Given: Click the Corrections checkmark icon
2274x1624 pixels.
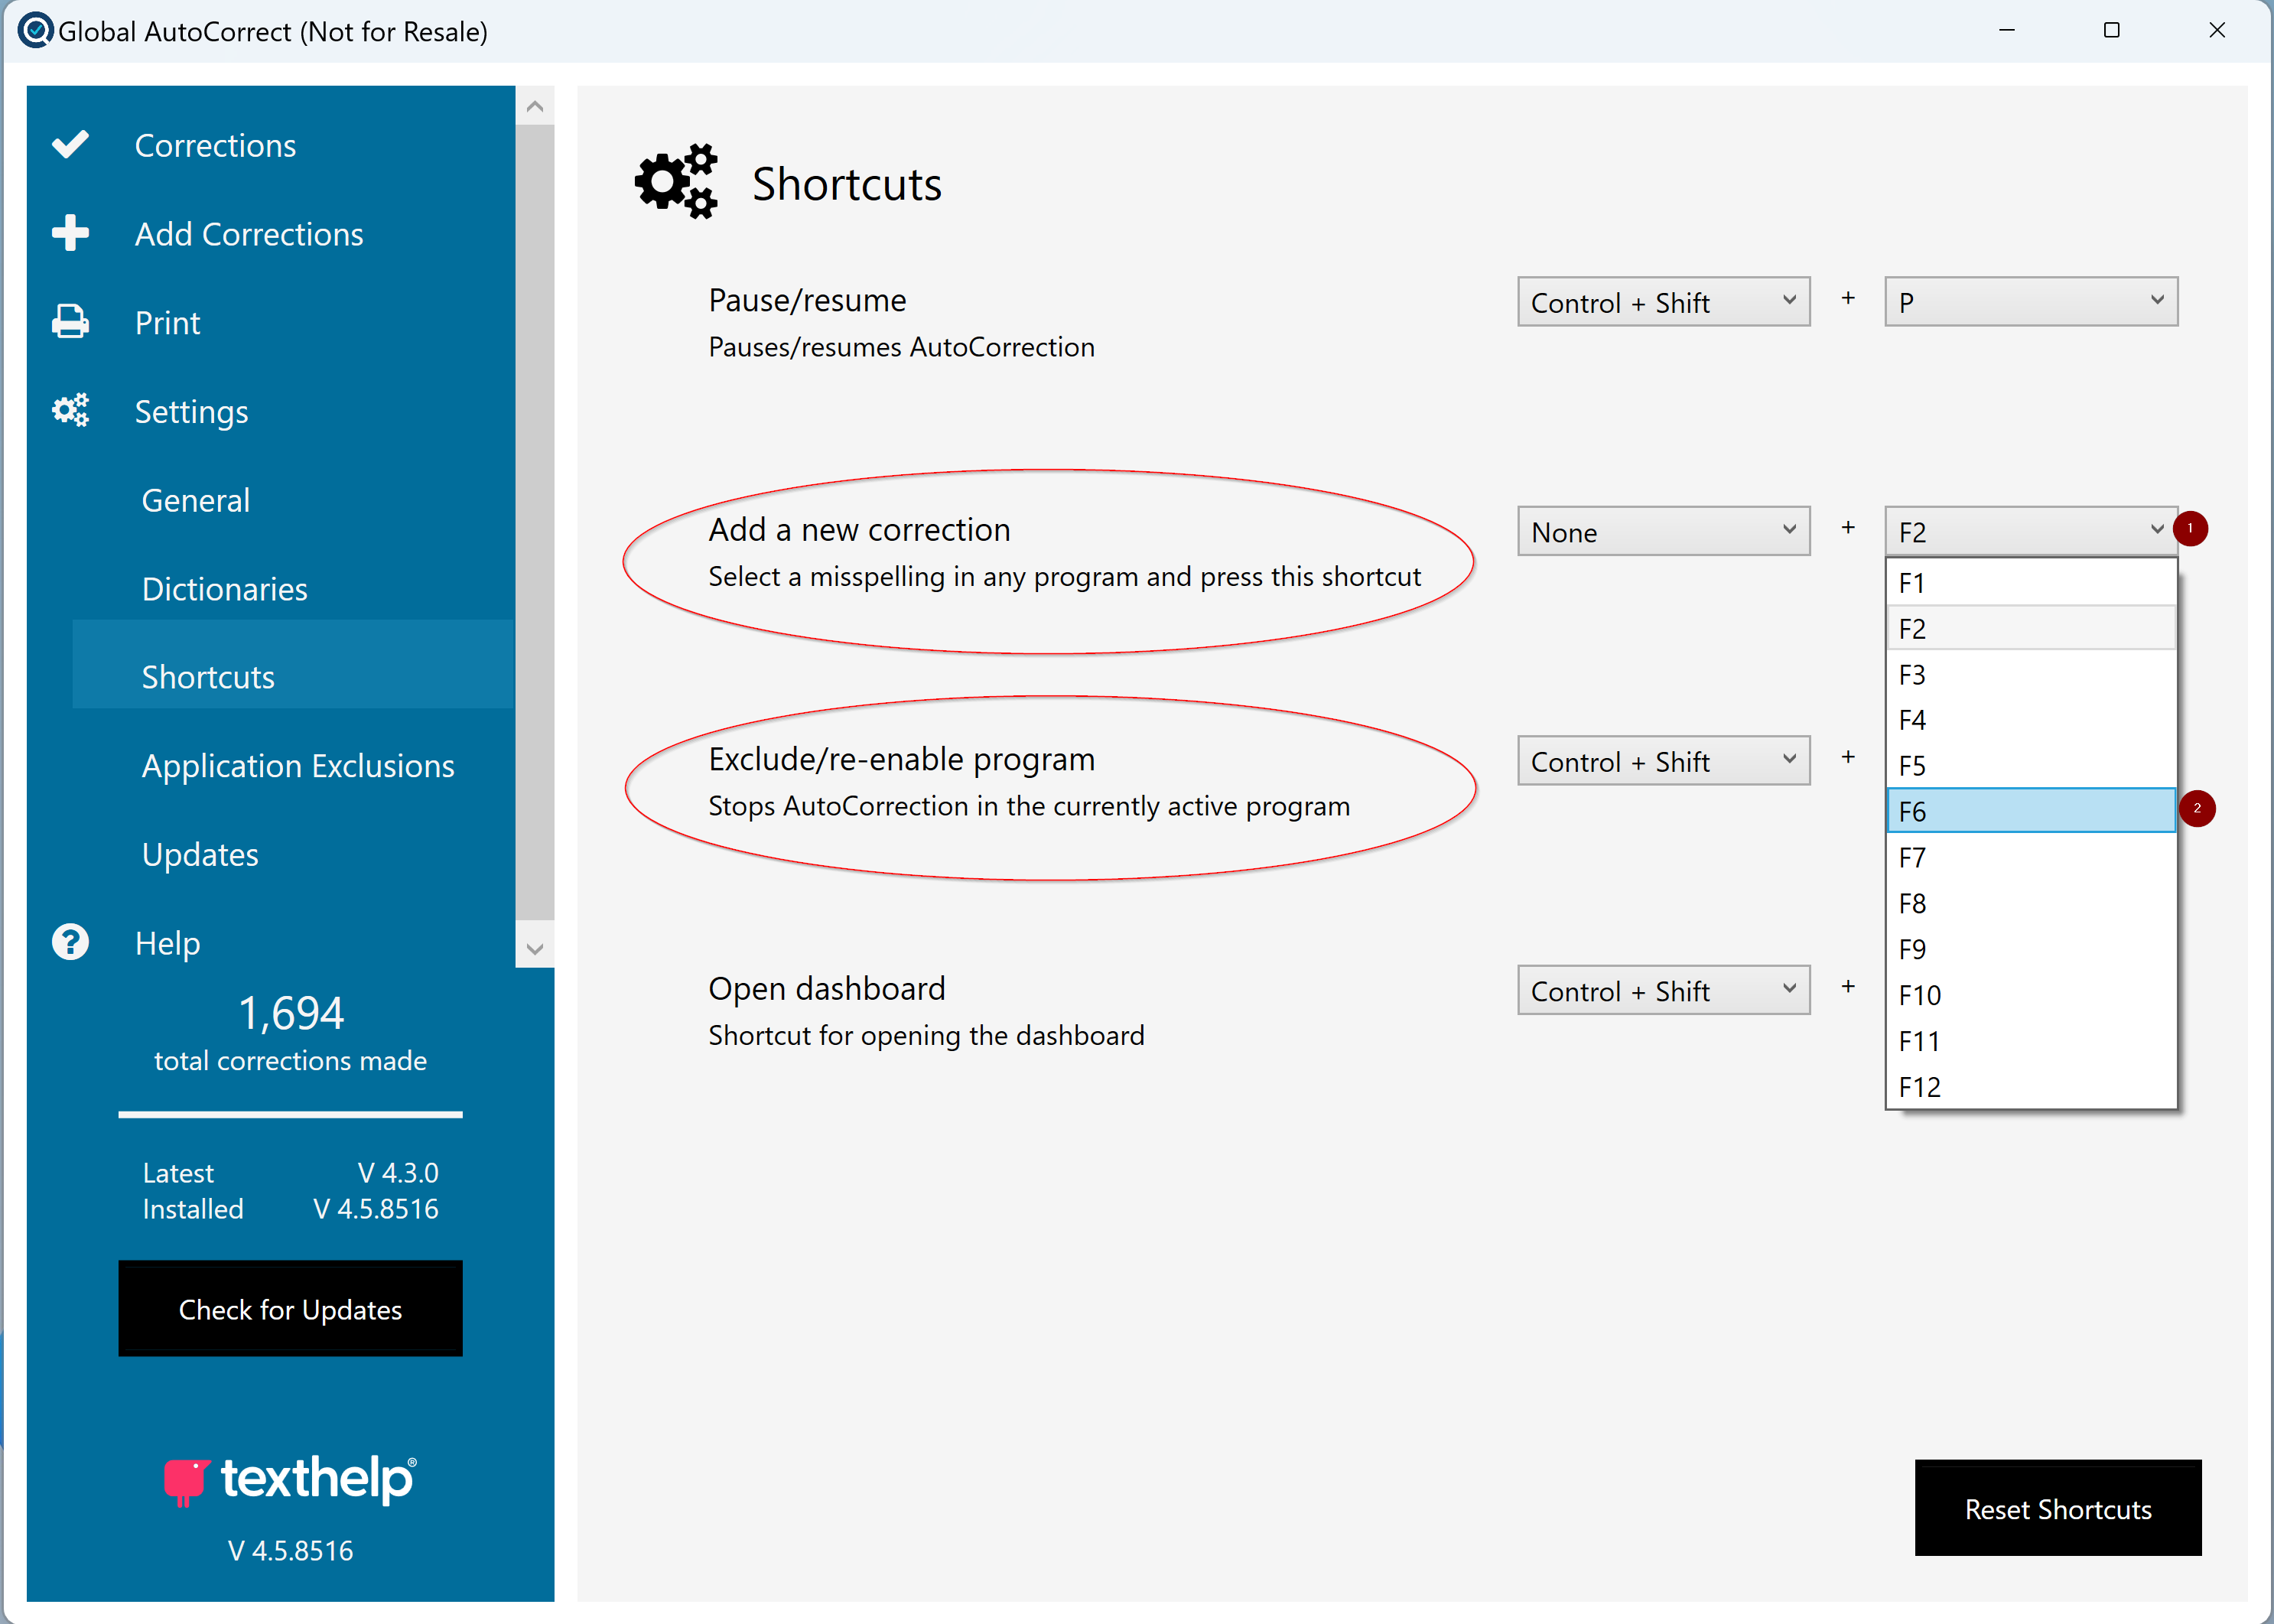Looking at the screenshot, I should pyautogui.click(x=70, y=145).
